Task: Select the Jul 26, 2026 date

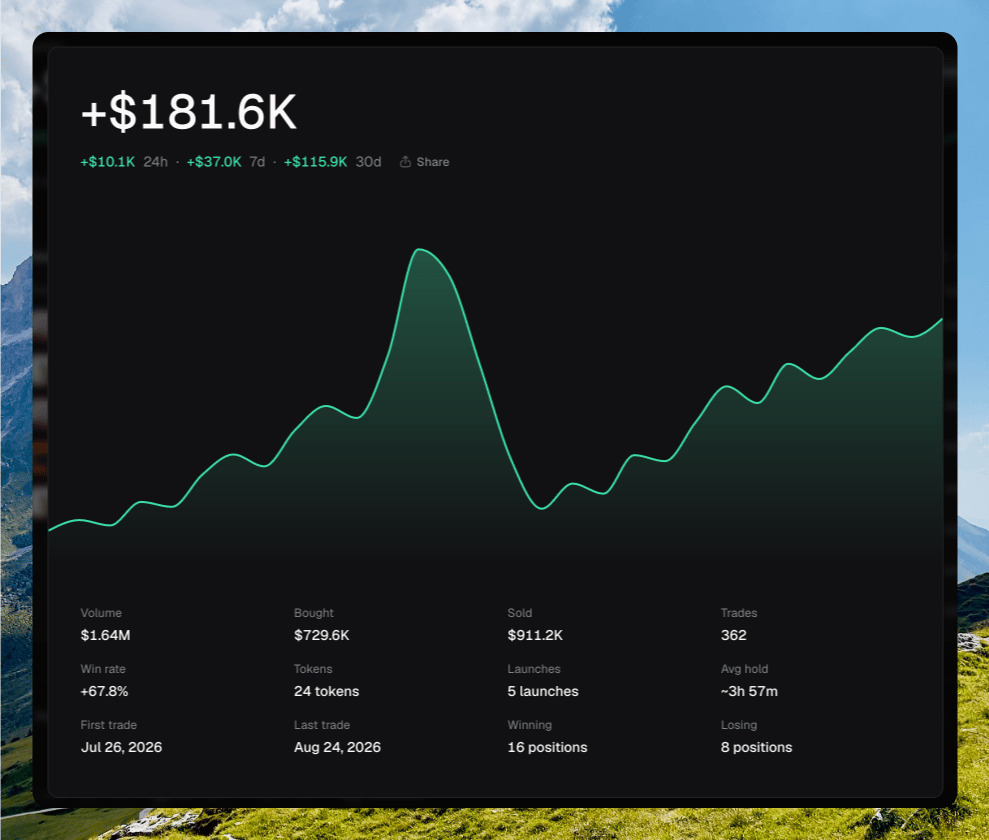Action: (x=121, y=747)
